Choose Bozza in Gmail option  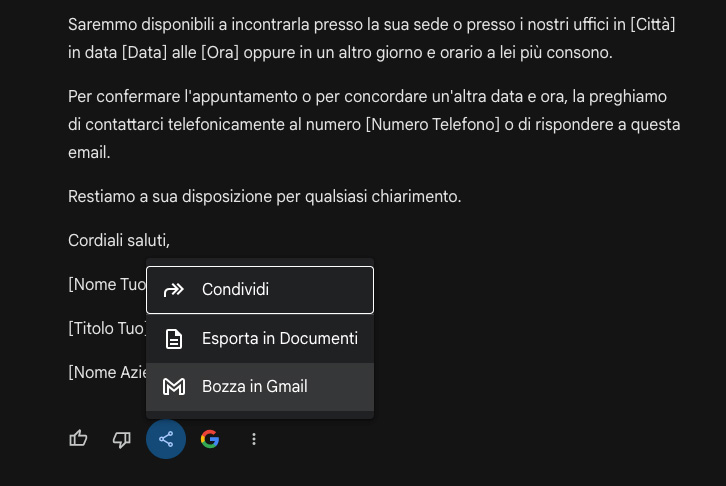tap(254, 386)
